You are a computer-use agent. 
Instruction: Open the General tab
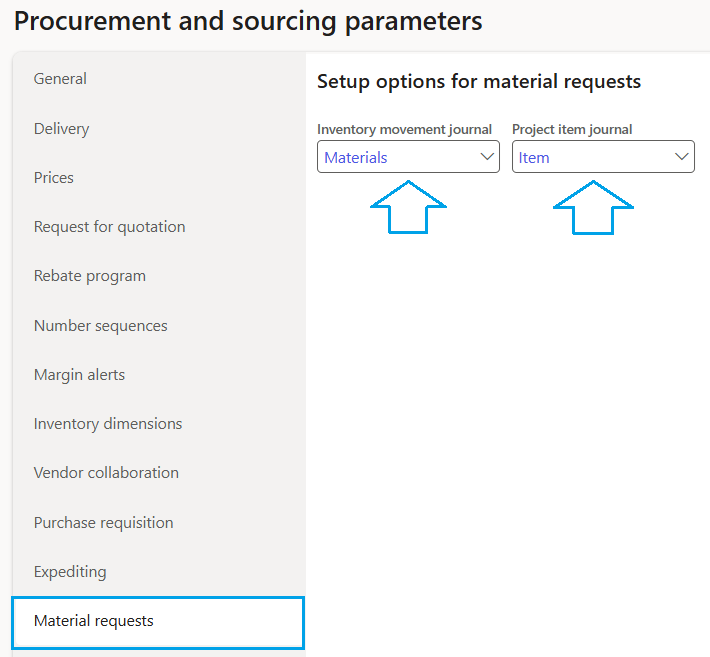click(60, 79)
